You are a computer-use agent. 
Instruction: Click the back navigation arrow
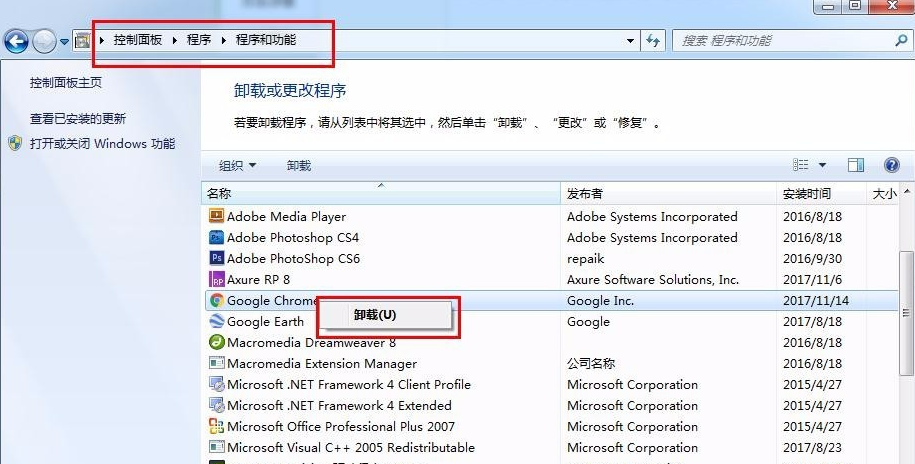[17, 41]
